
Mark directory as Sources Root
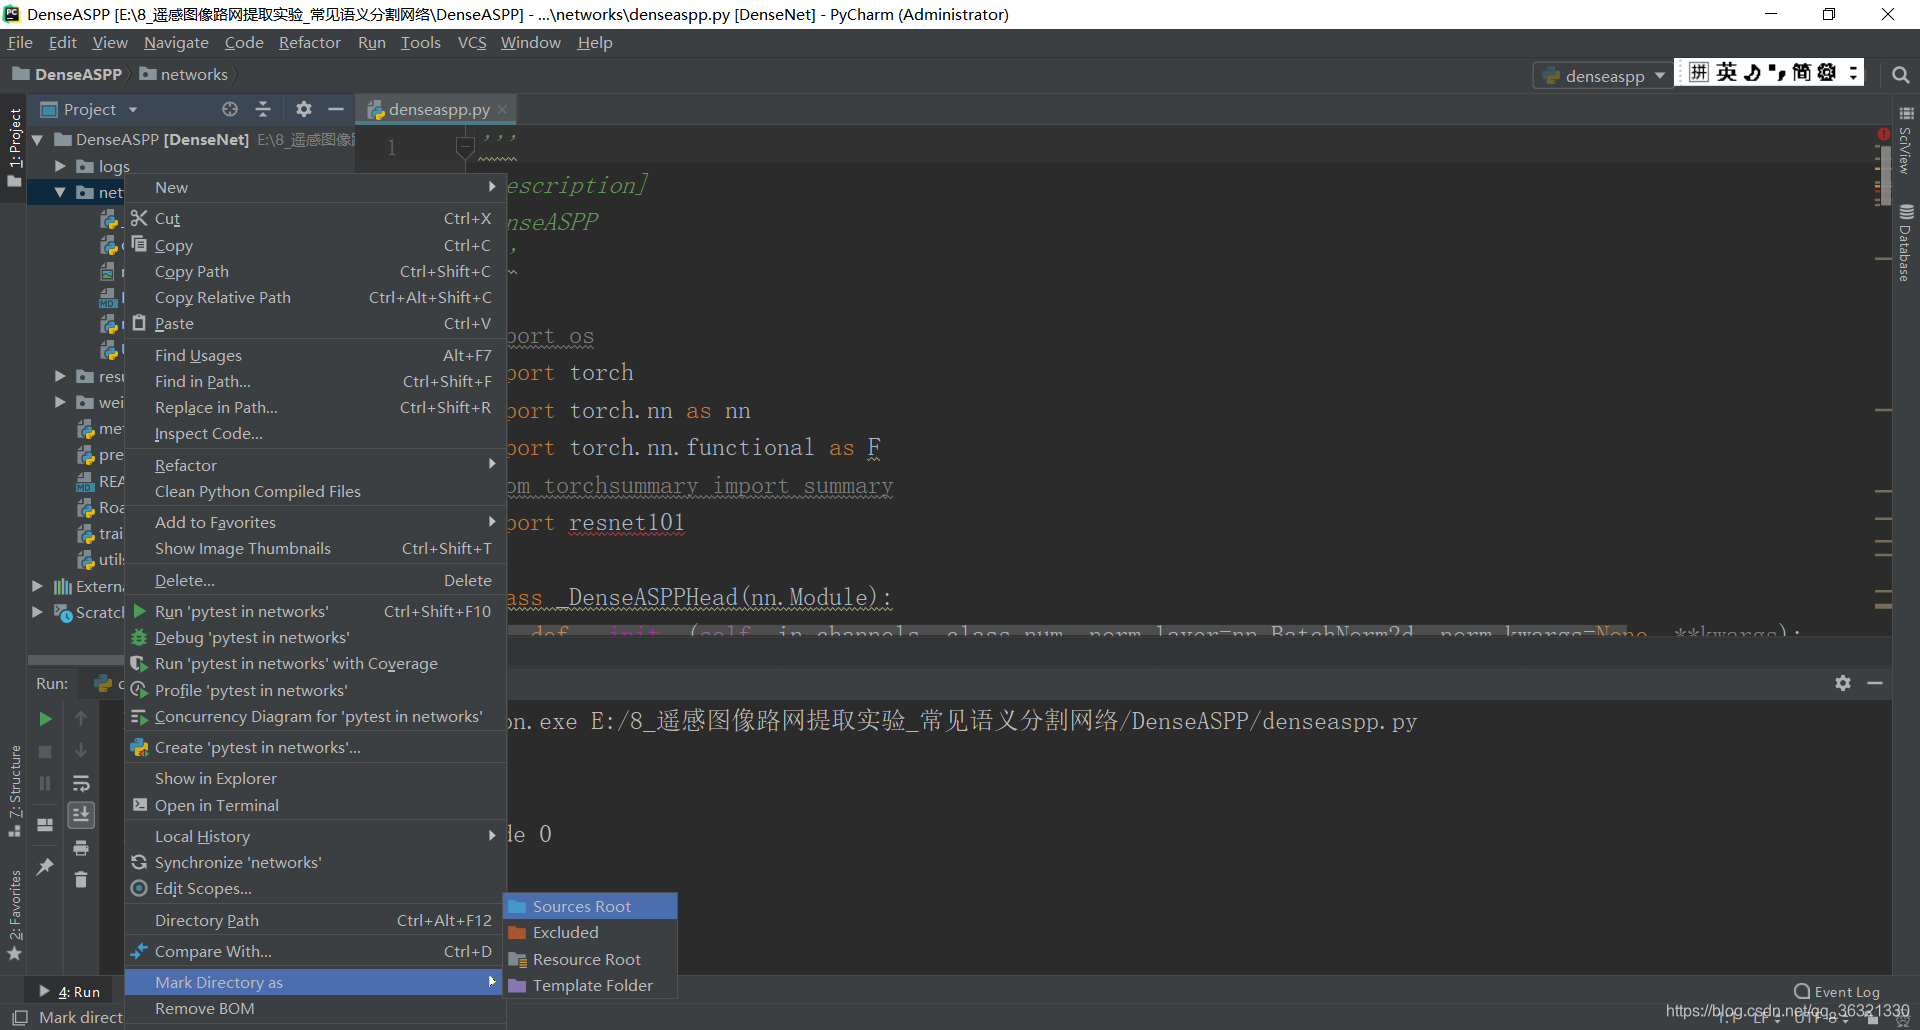590,906
